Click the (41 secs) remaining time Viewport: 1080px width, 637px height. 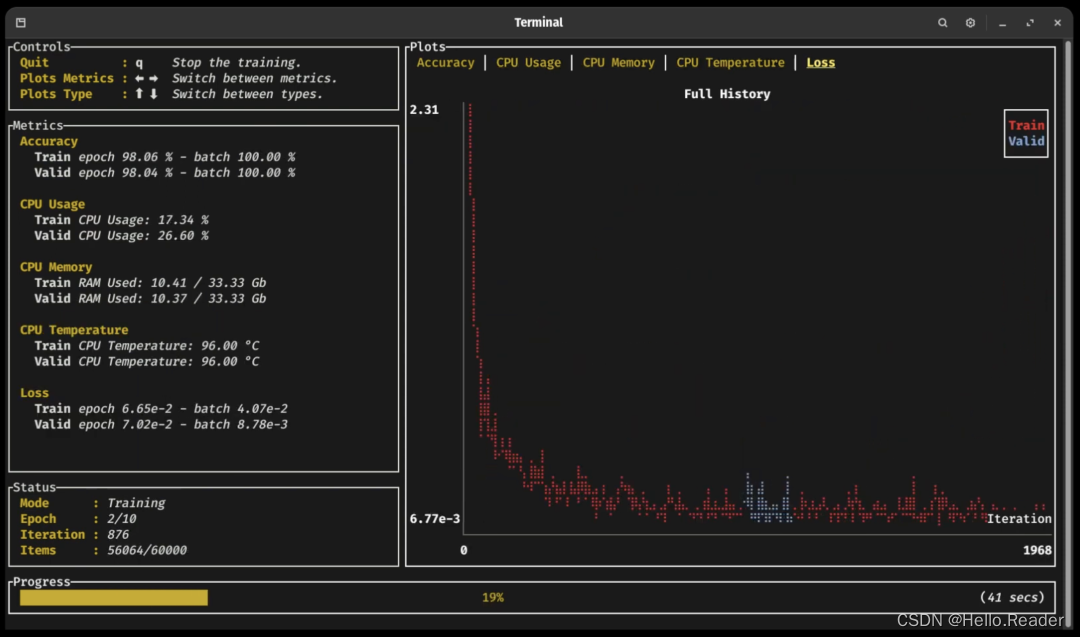click(1012, 598)
